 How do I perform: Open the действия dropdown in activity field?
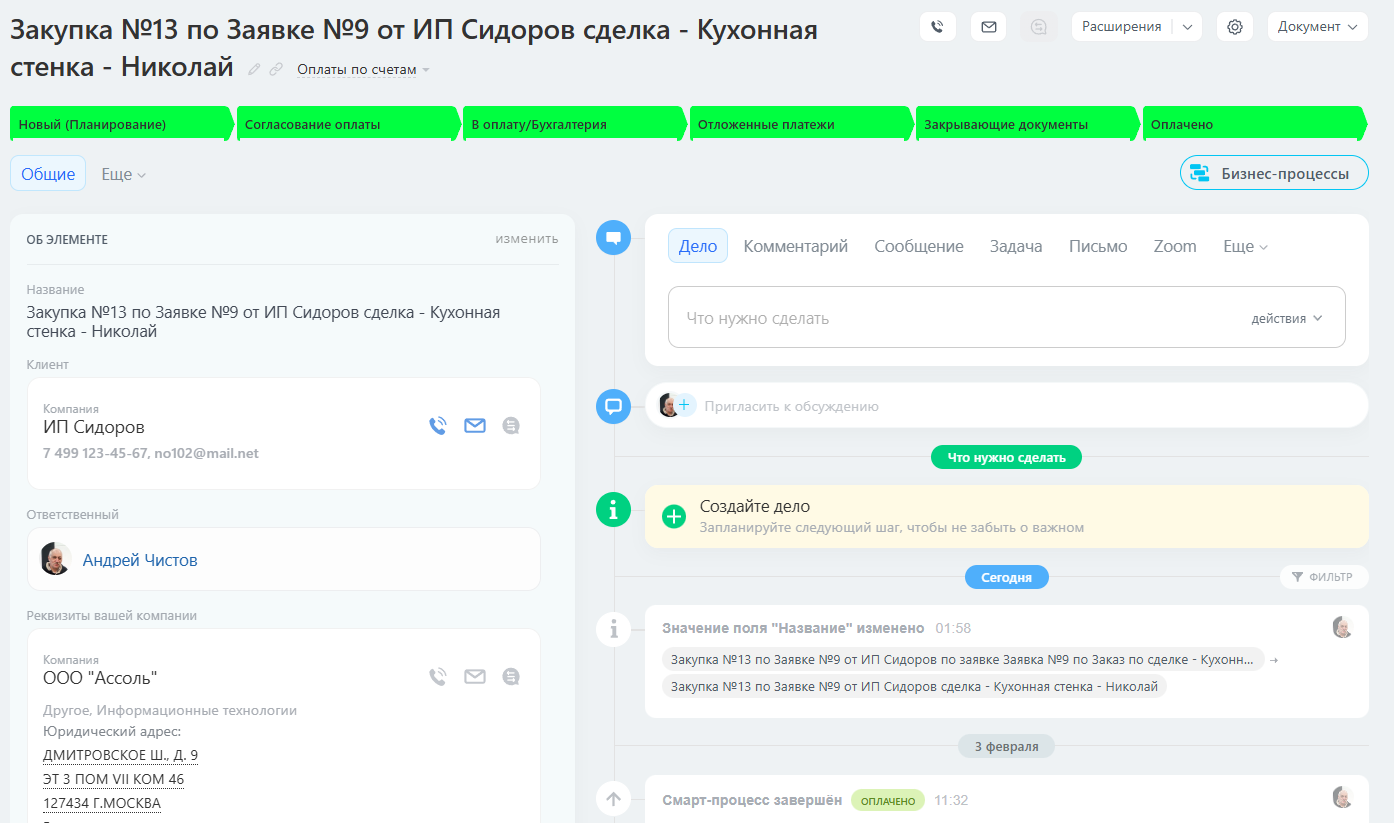(1286, 318)
